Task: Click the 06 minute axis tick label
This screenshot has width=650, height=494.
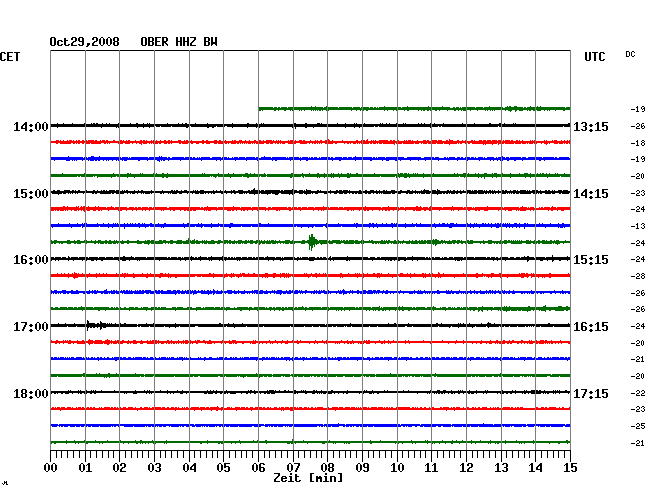Action: pyautogui.click(x=258, y=467)
